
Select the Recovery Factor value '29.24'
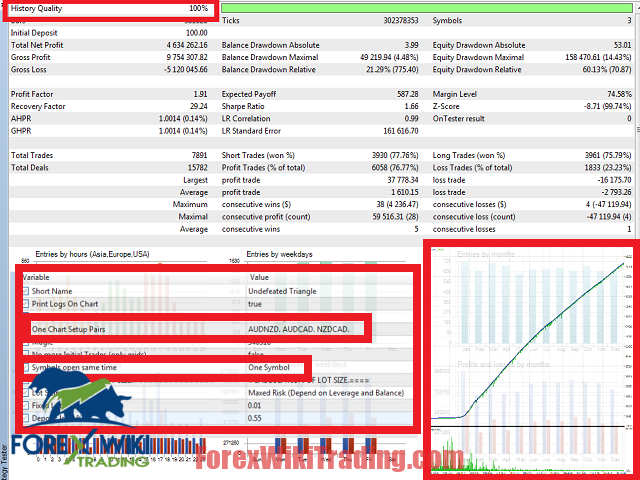[x=199, y=106]
